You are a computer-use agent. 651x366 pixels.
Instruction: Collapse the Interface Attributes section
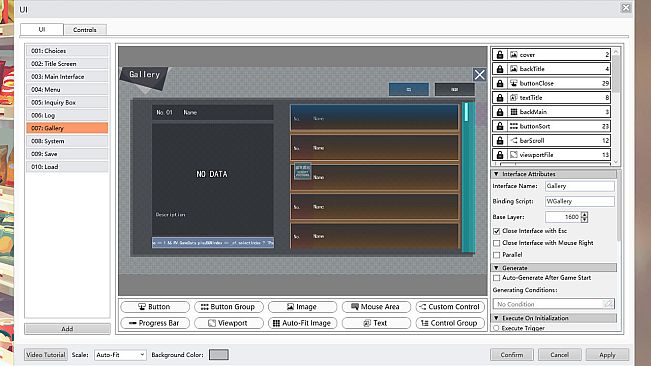click(496, 174)
